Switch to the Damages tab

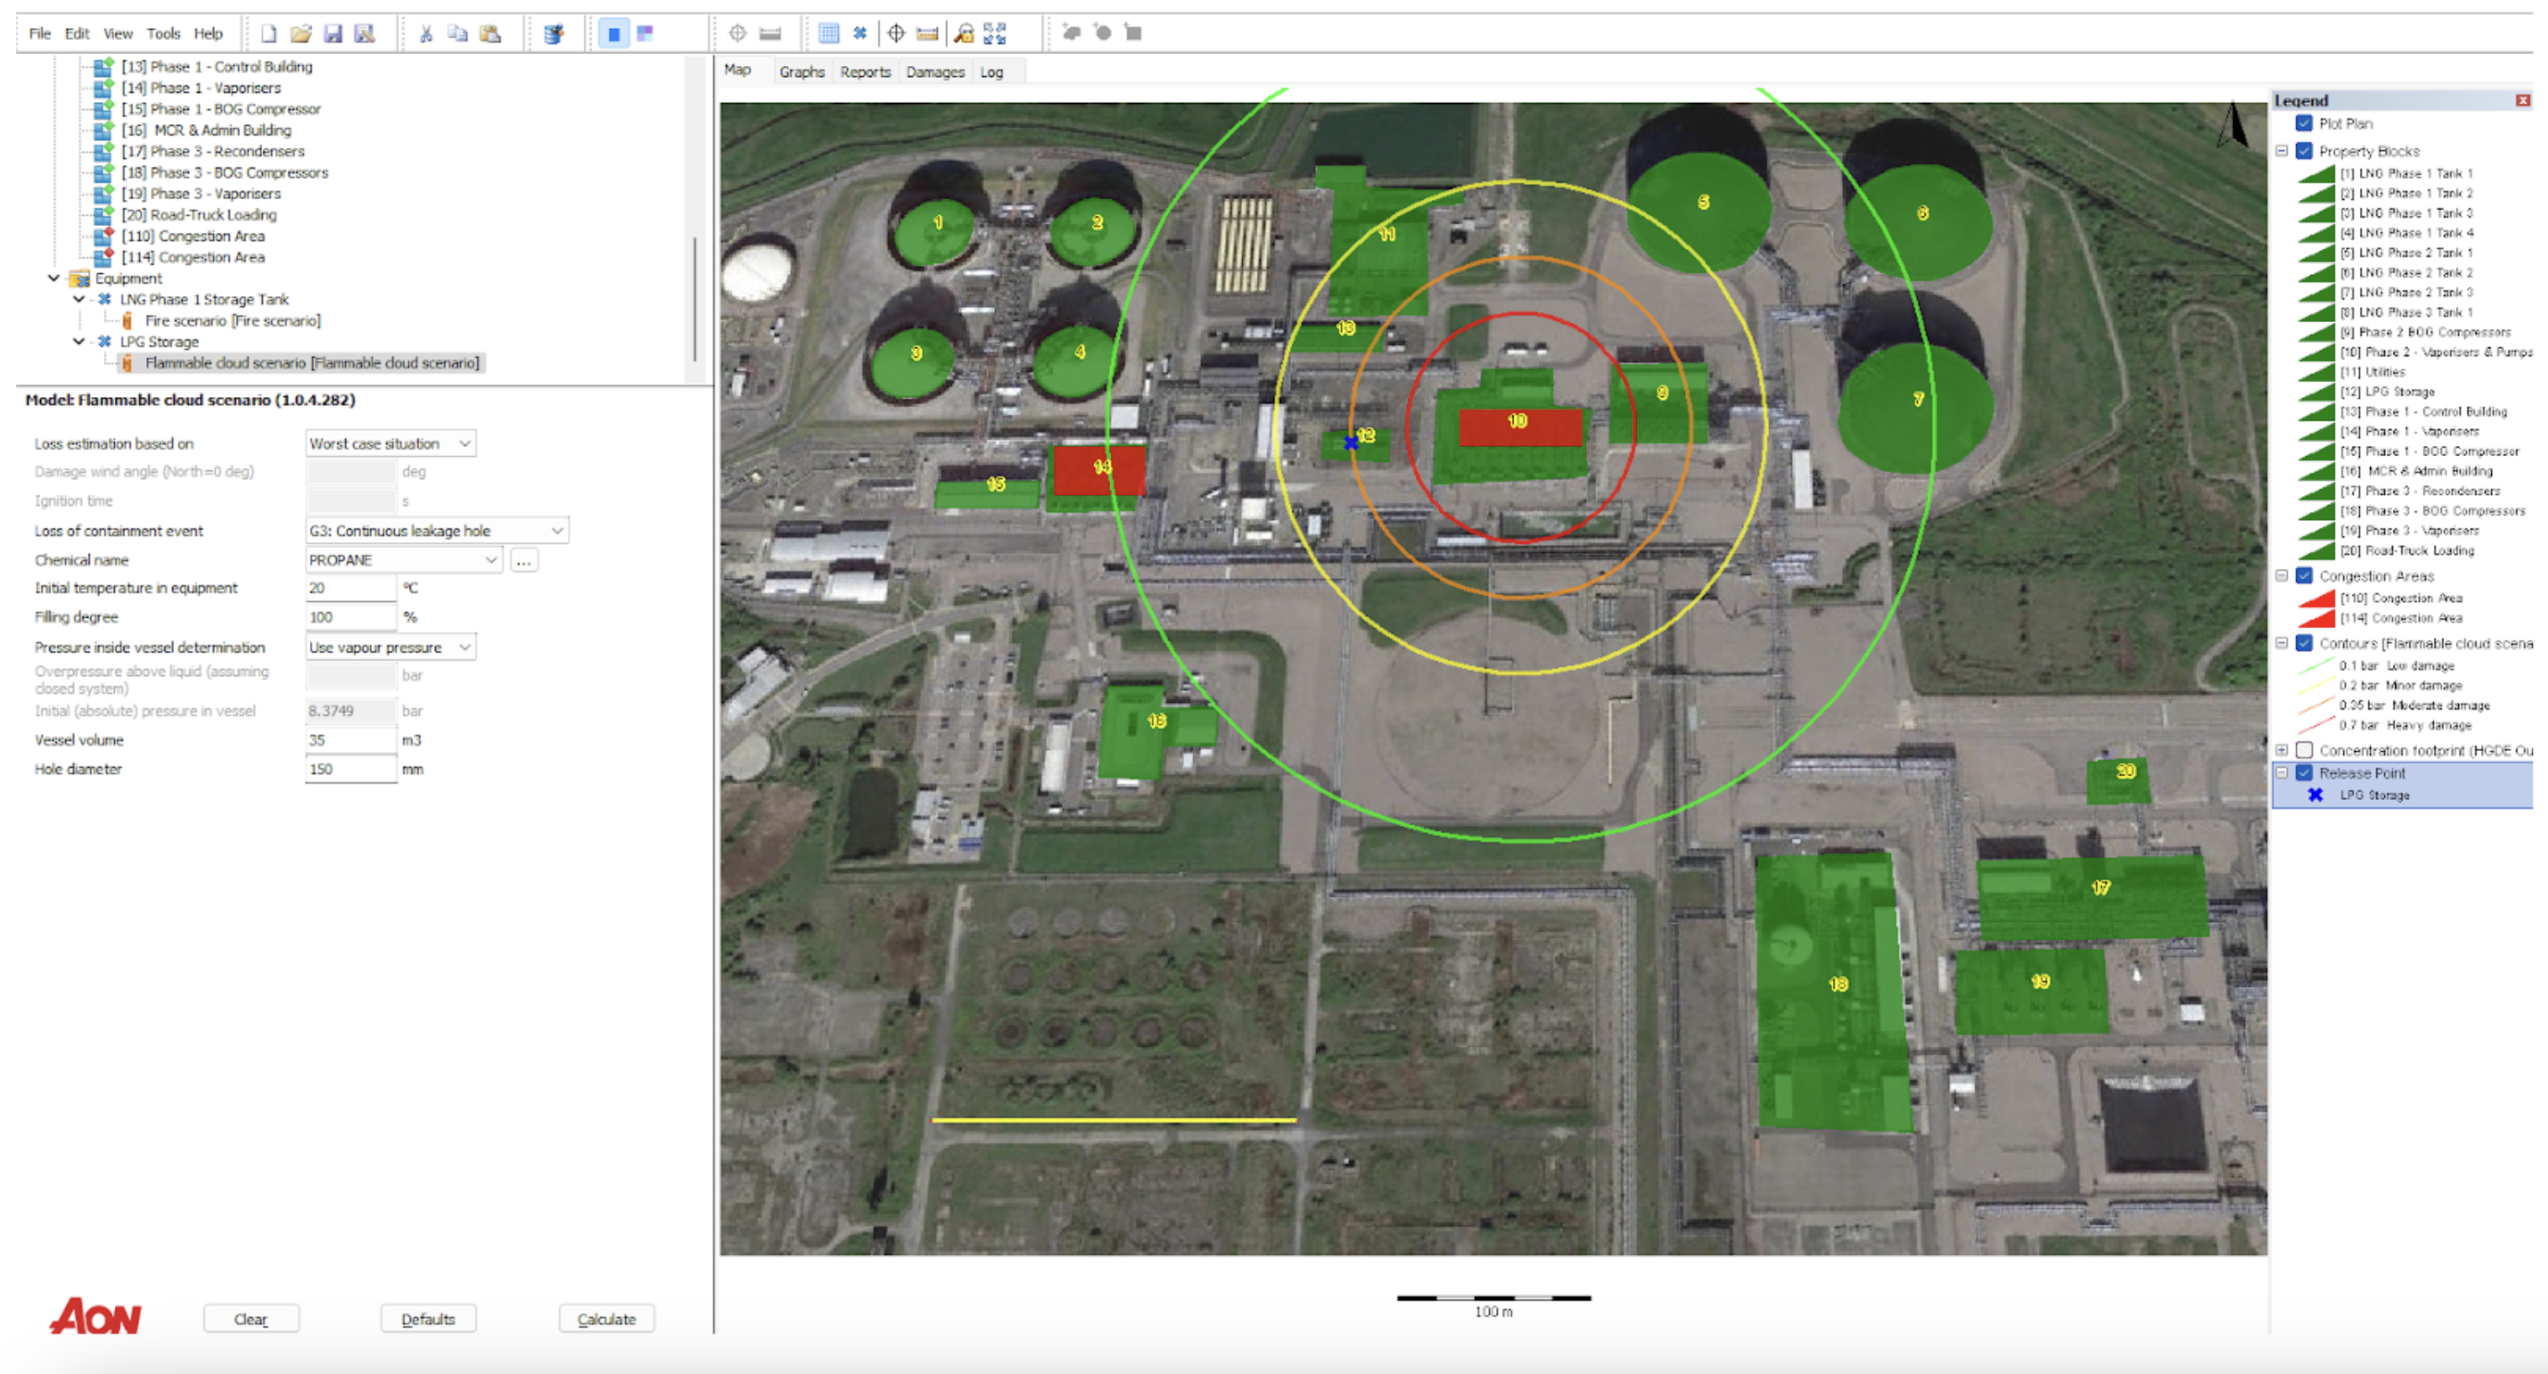[934, 72]
